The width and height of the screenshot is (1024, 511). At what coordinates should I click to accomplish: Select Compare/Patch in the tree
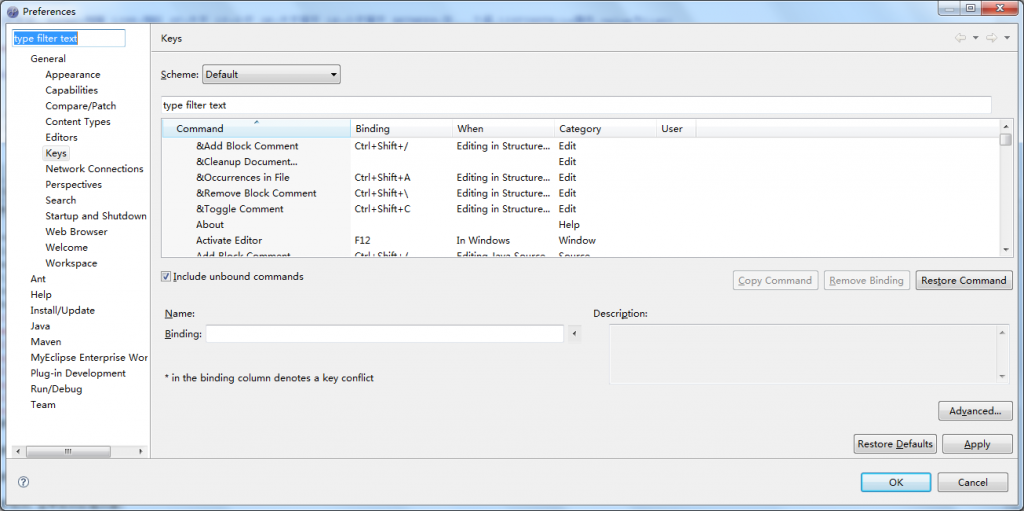81,106
